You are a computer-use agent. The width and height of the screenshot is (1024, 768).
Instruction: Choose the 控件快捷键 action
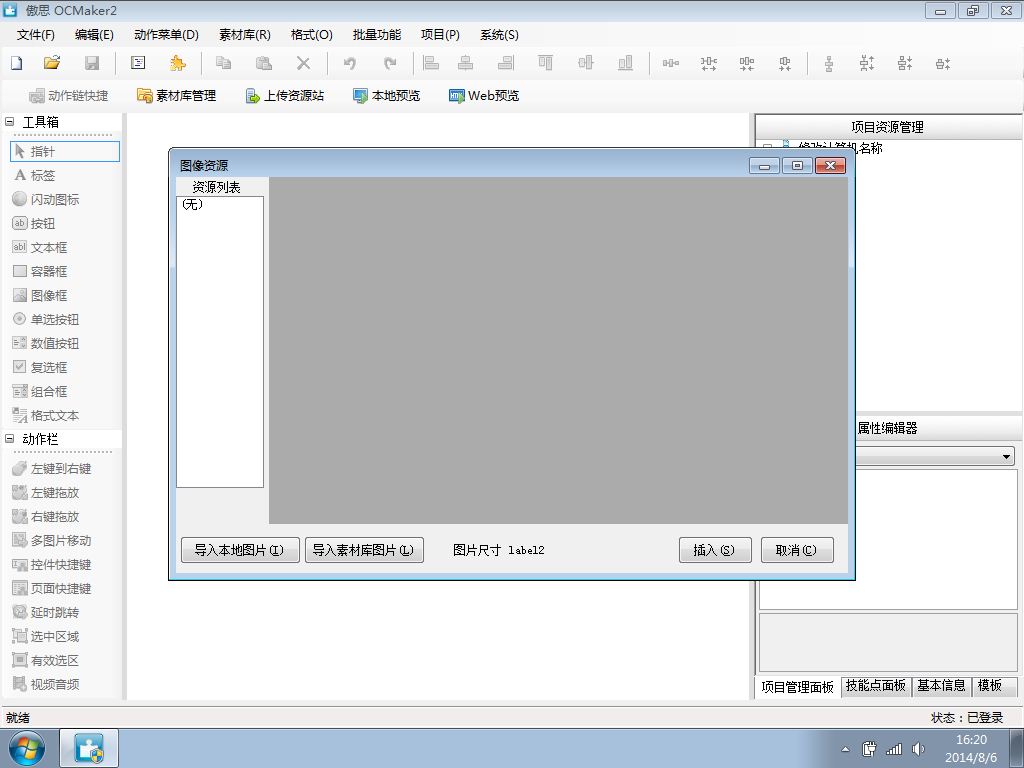tap(52, 564)
